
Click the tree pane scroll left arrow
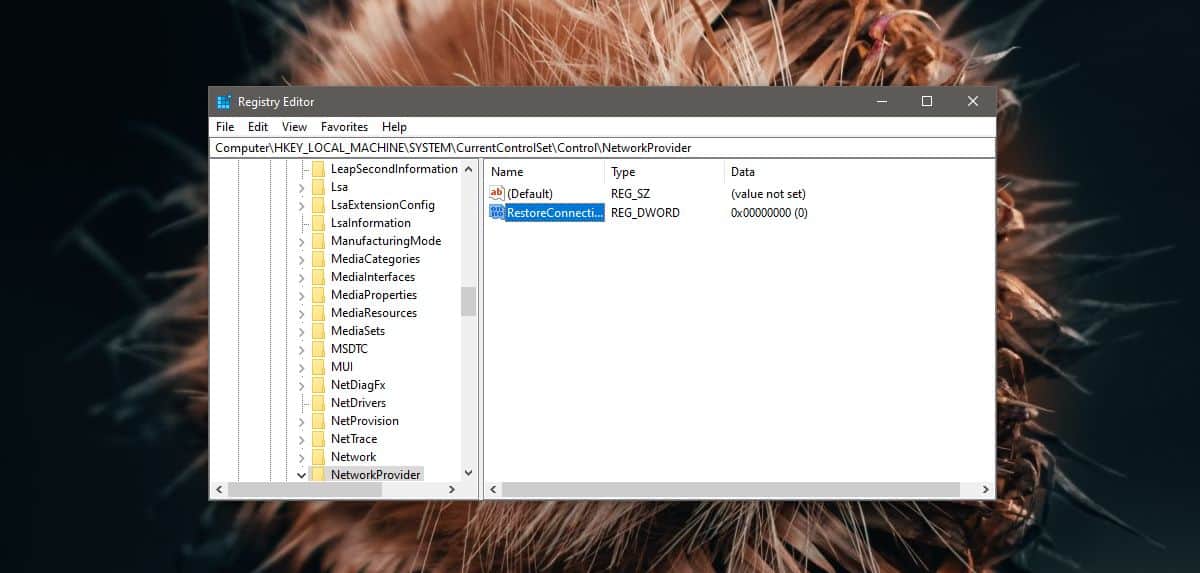(220, 490)
